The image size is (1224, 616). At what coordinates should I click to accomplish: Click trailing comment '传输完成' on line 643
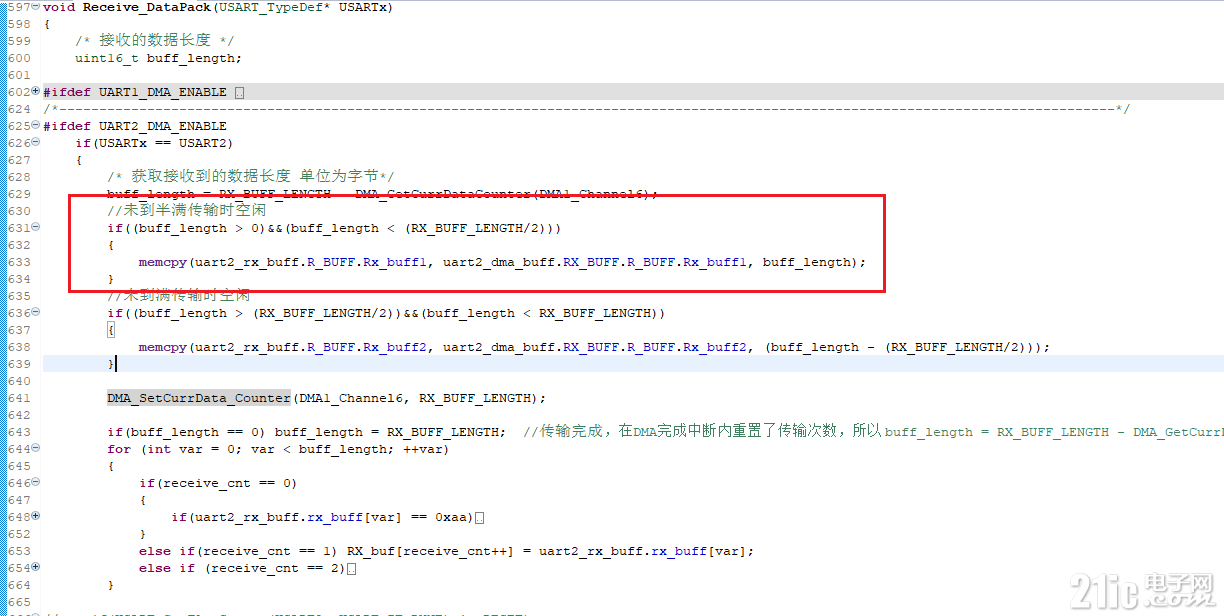coord(571,432)
